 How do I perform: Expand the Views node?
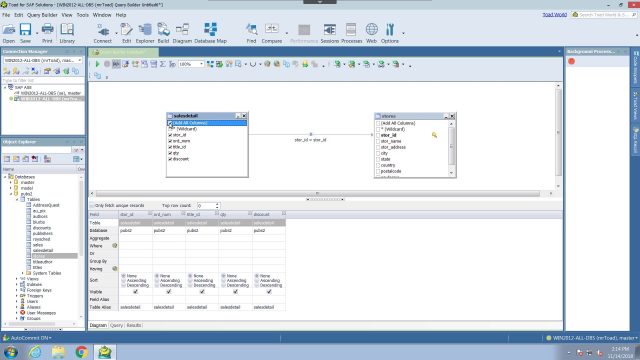17,279
